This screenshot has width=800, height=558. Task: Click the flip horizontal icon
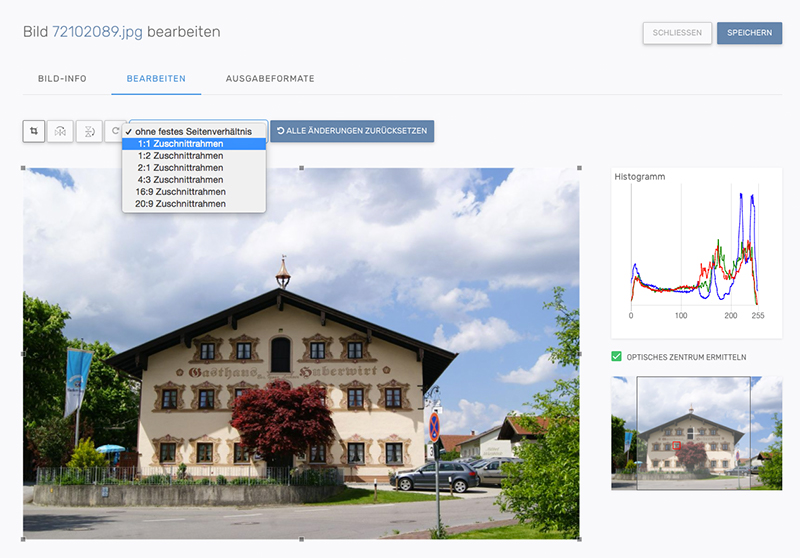click(x=60, y=131)
